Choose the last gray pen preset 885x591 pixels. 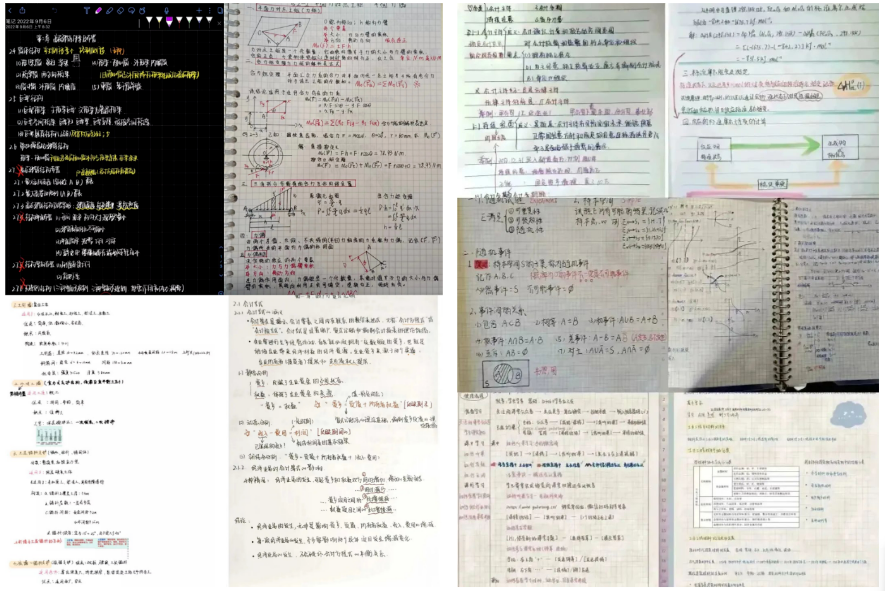pyautogui.click(x=209, y=21)
